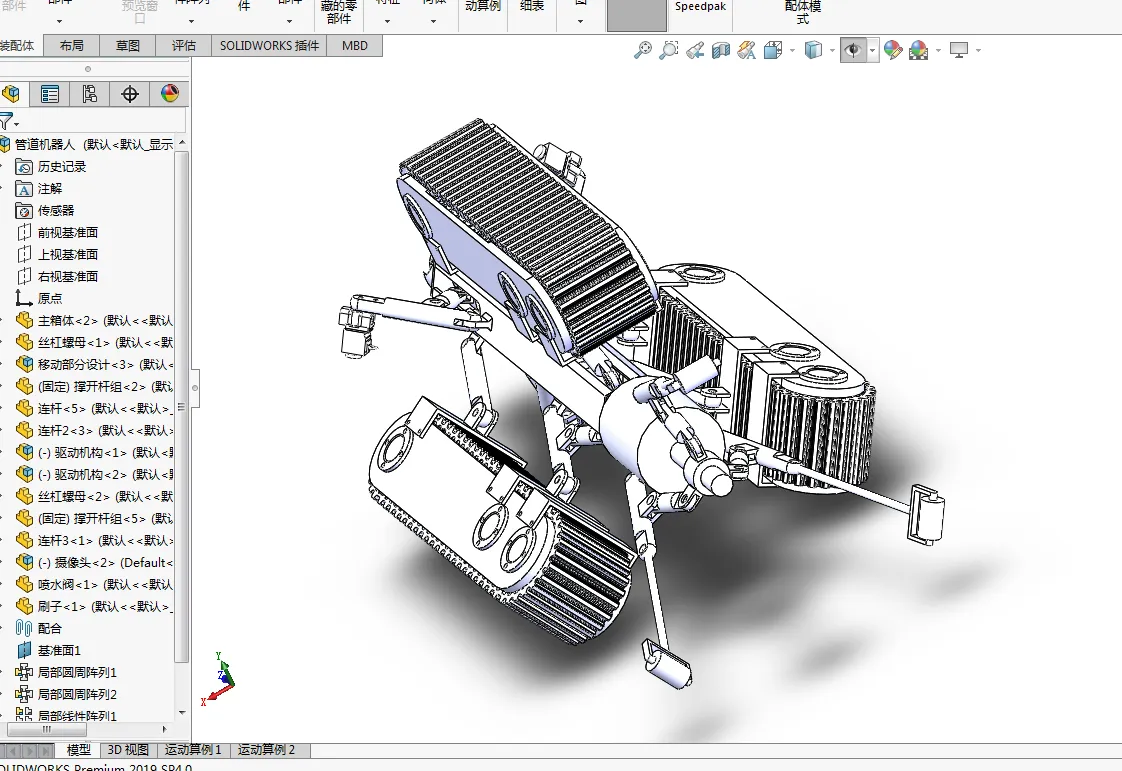This screenshot has width=1122, height=771.
Task: Open the DisplayManager color sphere tab
Action: click(x=170, y=94)
